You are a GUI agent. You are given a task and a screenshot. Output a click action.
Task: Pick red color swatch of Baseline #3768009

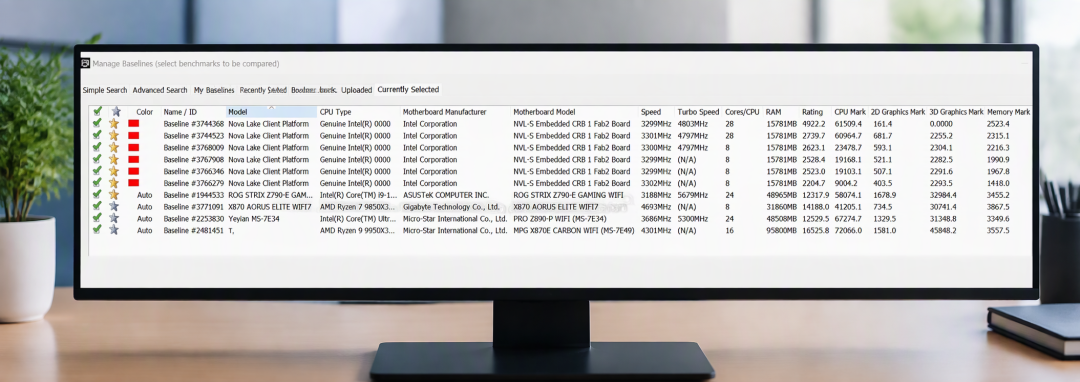(x=134, y=147)
